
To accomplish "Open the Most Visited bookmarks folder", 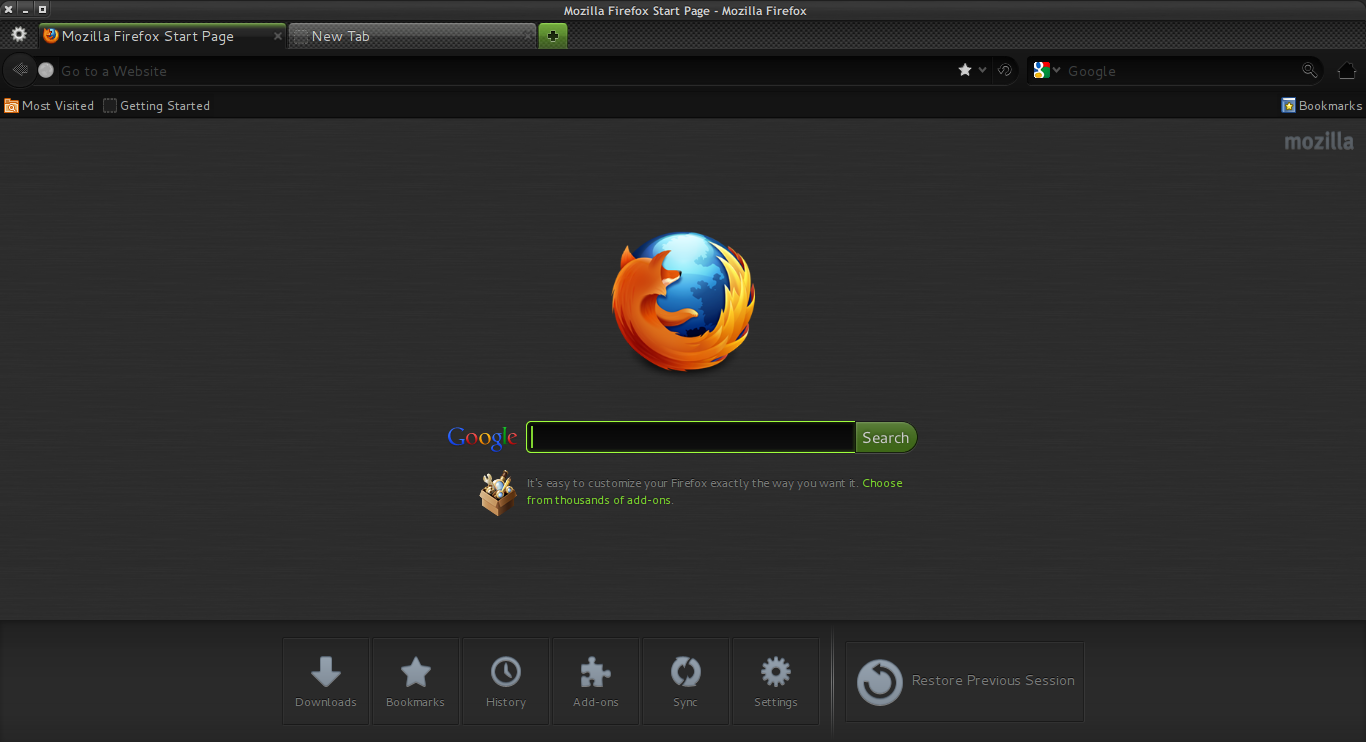I will click(x=49, y=105).
